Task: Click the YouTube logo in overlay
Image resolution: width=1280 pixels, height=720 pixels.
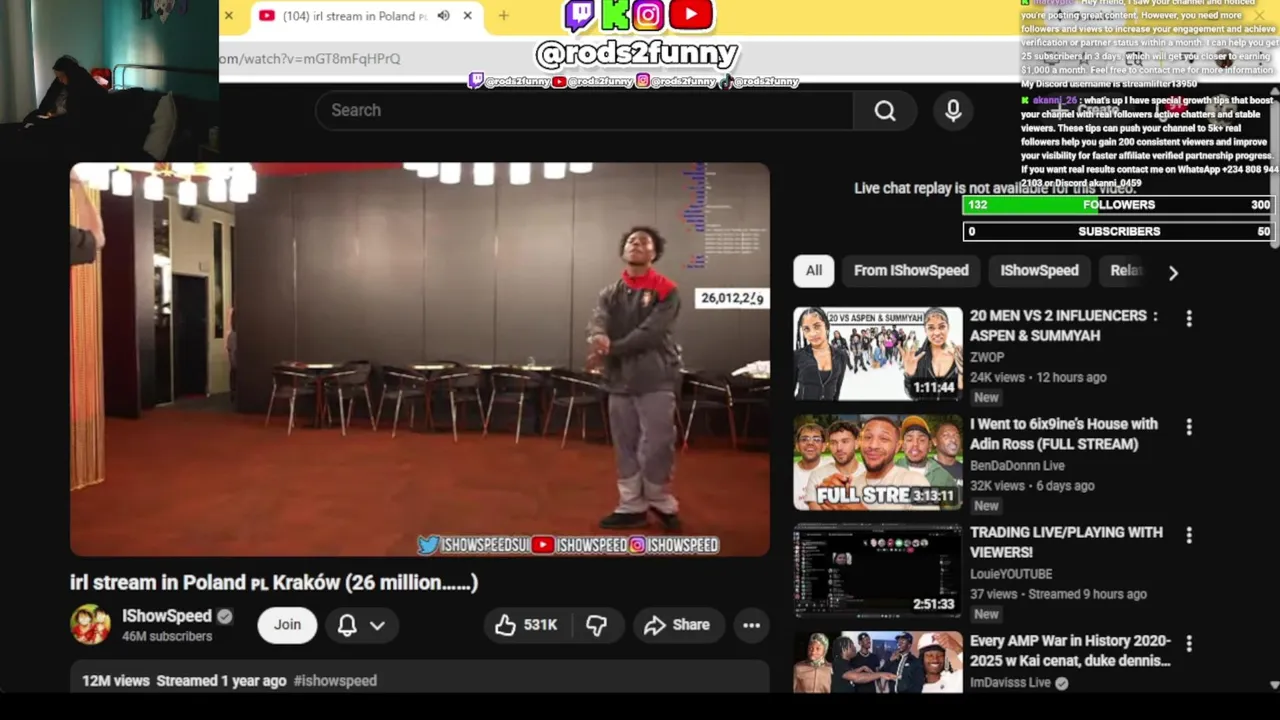Action: coord(691,15)
